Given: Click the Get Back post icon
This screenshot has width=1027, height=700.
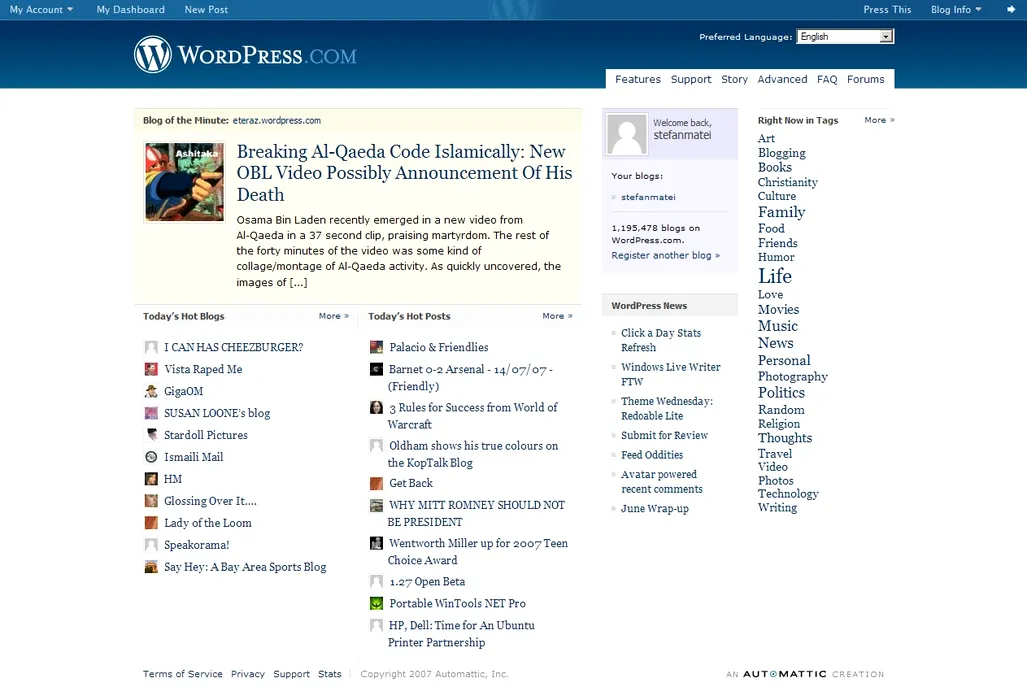Looking at the screenshot, I should [377, 483].
